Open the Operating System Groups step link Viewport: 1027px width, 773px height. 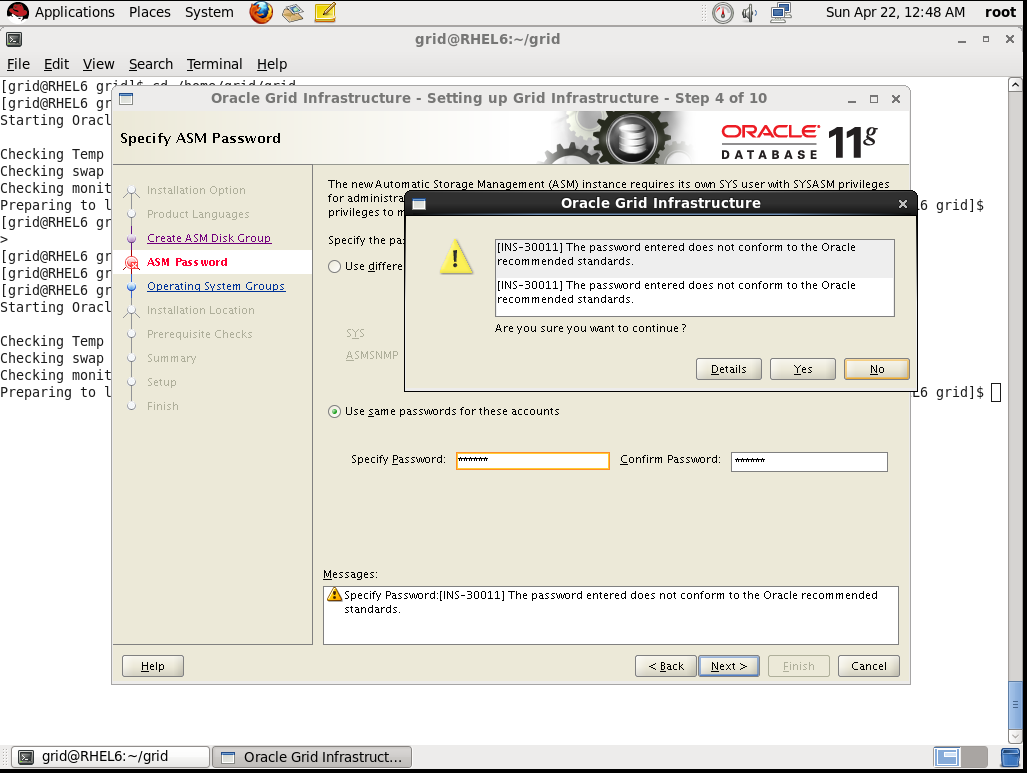coord(216,286)
